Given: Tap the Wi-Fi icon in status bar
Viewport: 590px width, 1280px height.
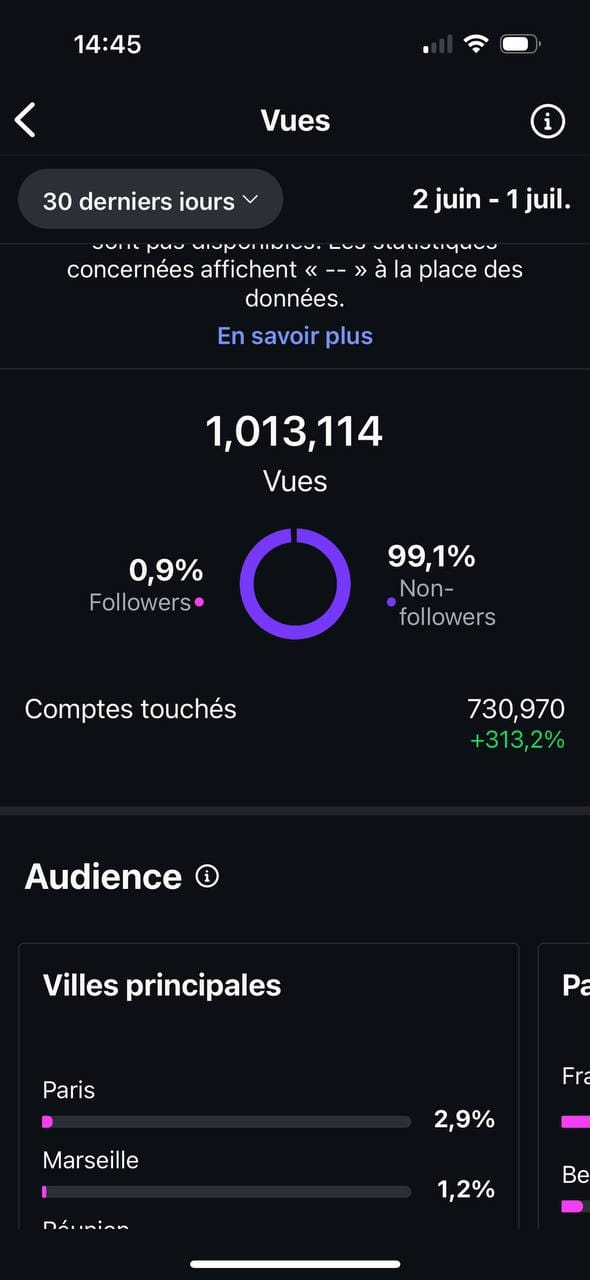Looking at the screenshot, I should point(477,44).
